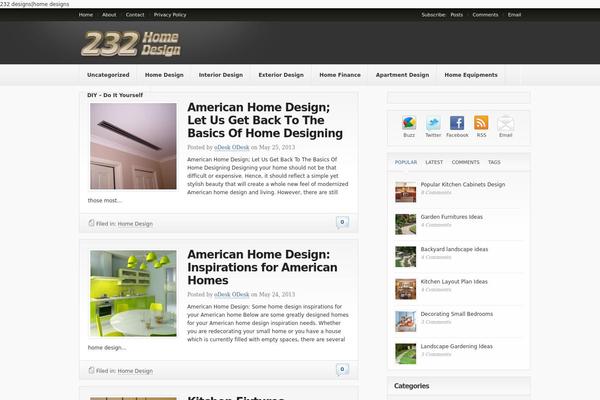Image resolution: width=600 pixels, height=400 pixels.
Task: Open the Privacy Policy page
Action: click(170, 15)
